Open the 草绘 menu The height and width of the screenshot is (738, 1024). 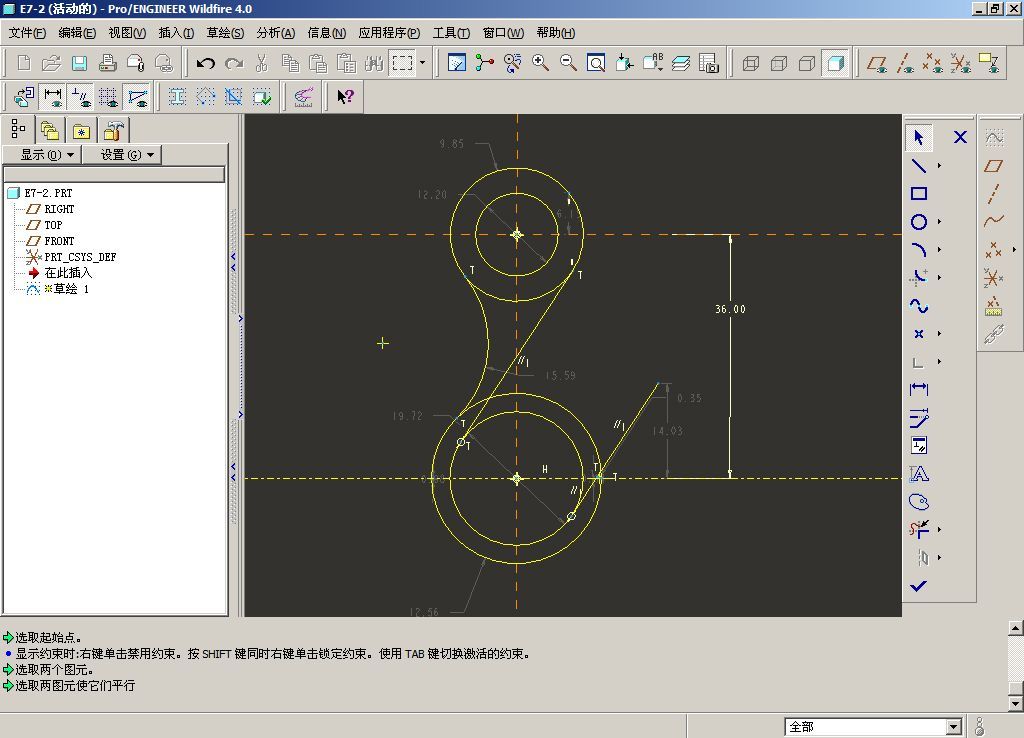(x=225, y=33)
